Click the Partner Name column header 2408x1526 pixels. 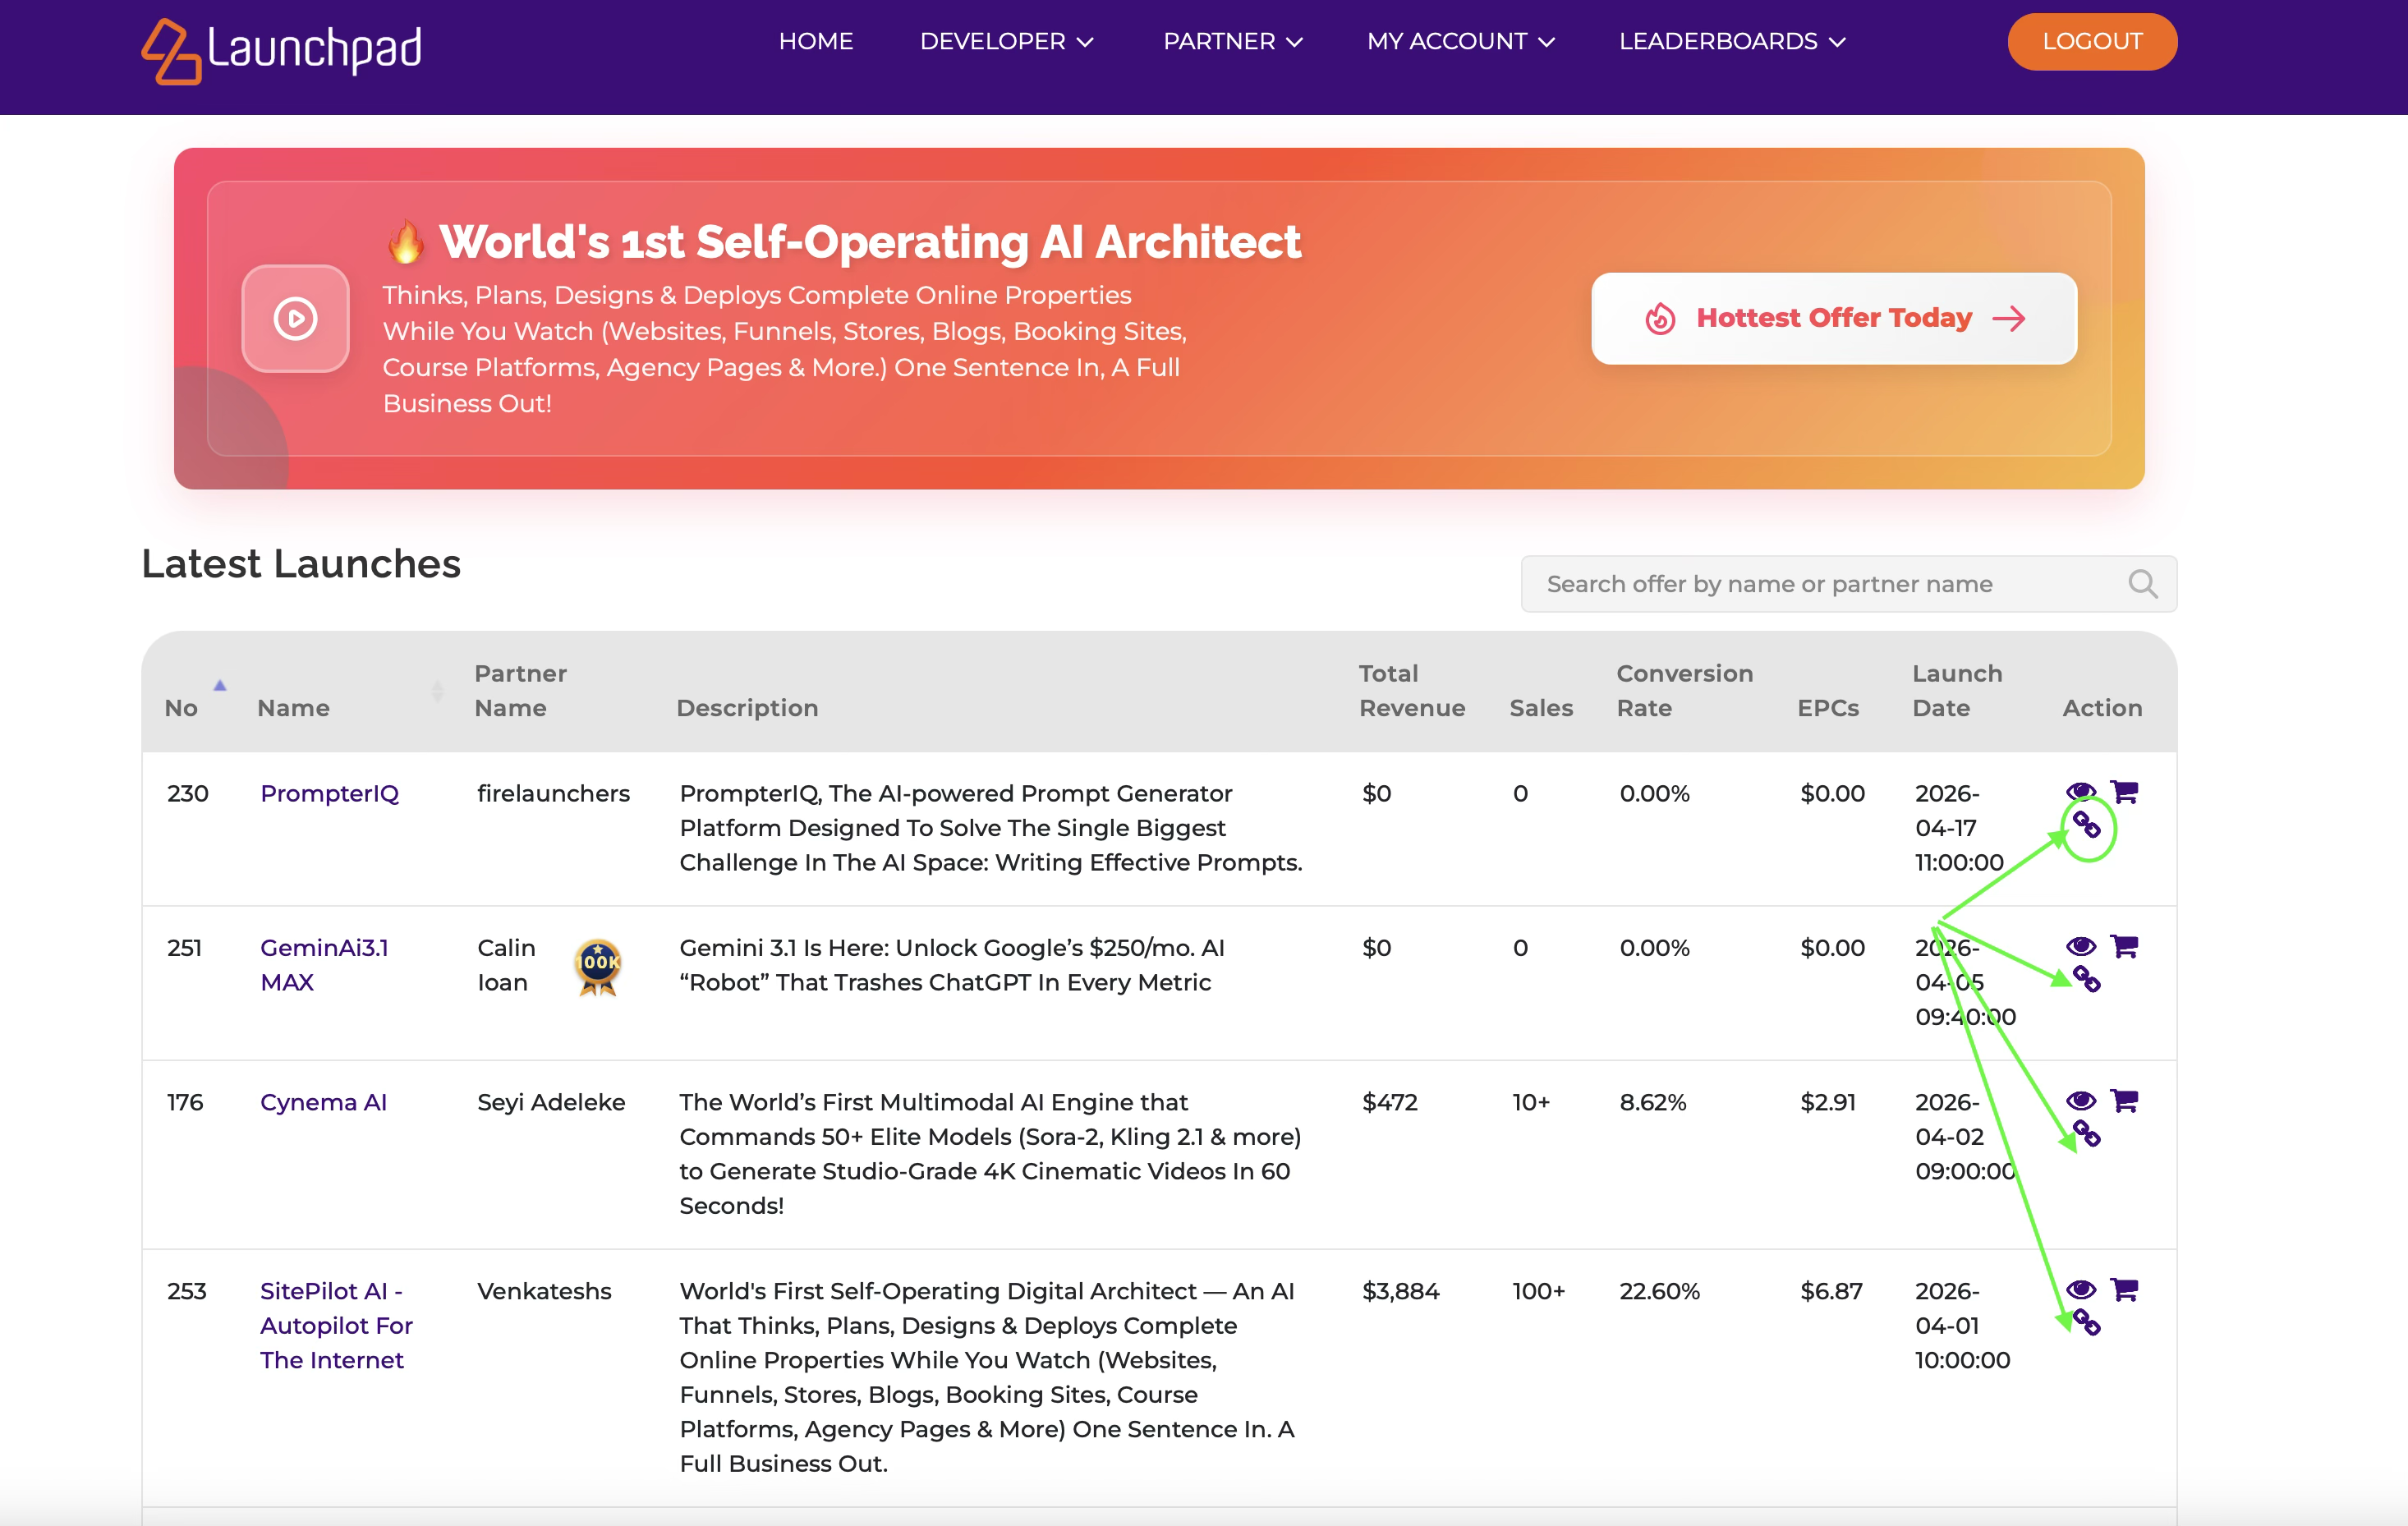(520, 691)
